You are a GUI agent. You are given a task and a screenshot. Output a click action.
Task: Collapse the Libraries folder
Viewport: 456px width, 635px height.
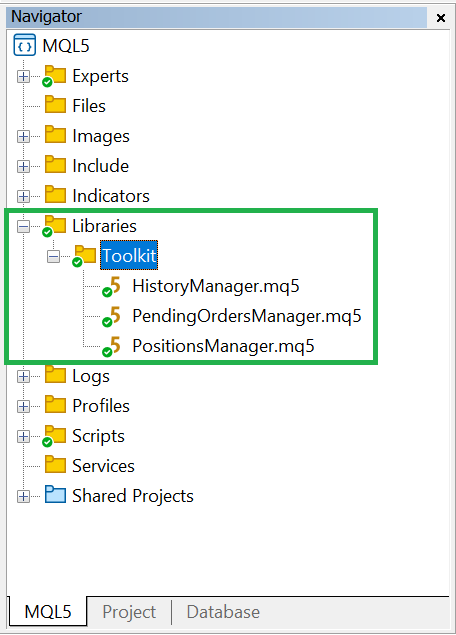23,226
